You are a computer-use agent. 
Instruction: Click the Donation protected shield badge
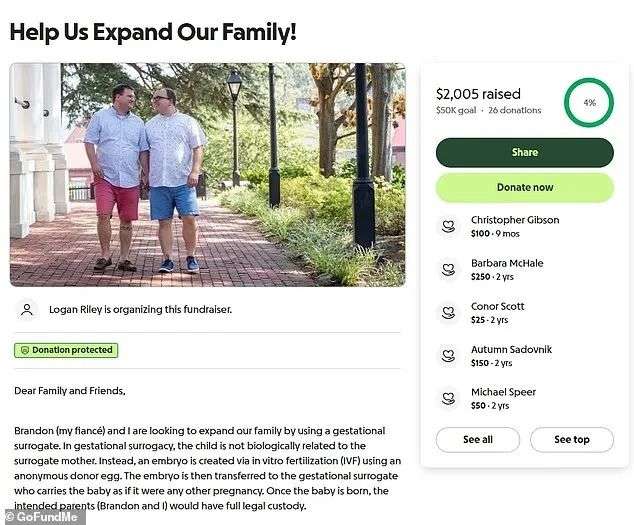65,350
